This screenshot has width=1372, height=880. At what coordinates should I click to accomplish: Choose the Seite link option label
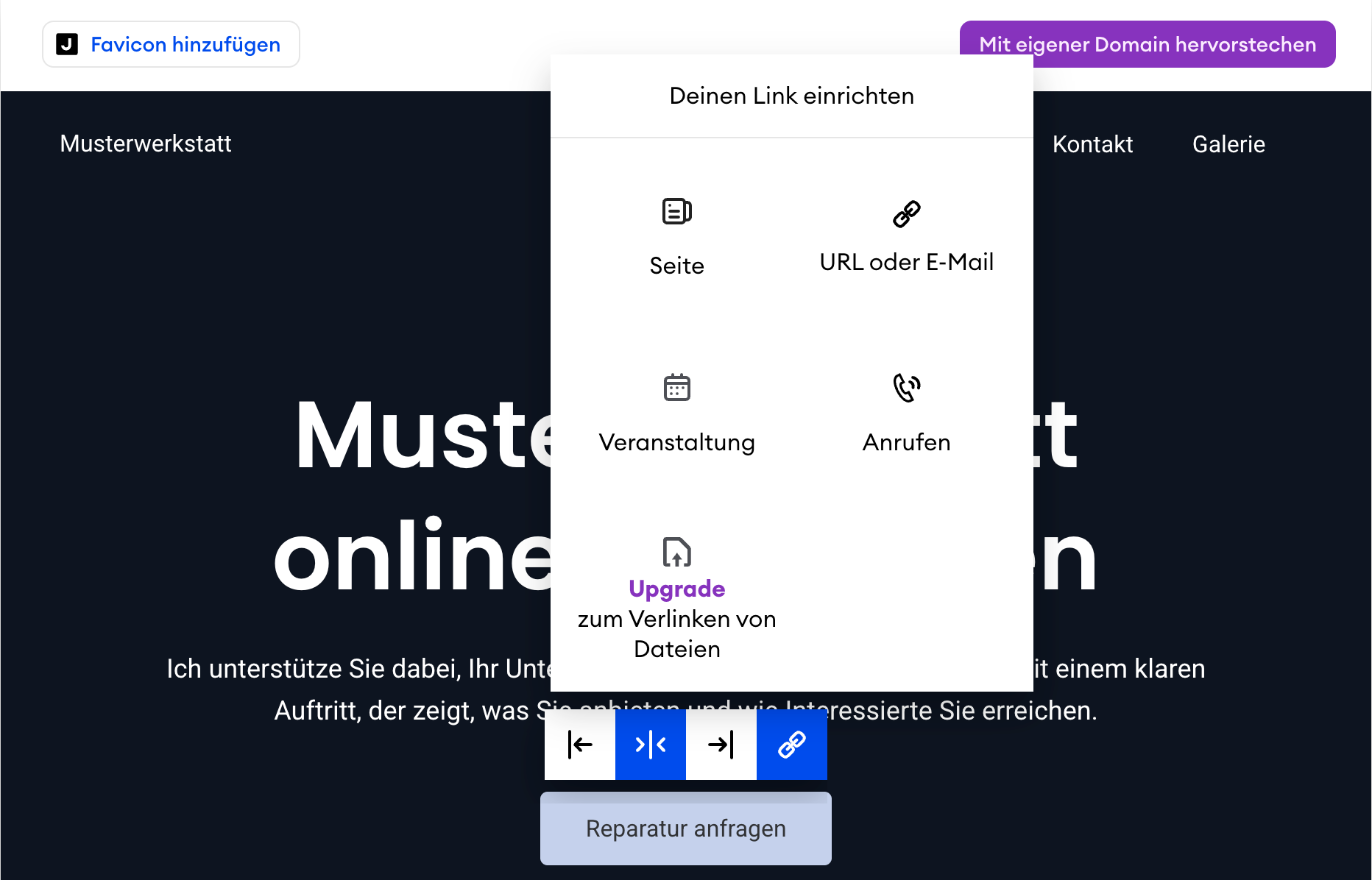[677, 266]
